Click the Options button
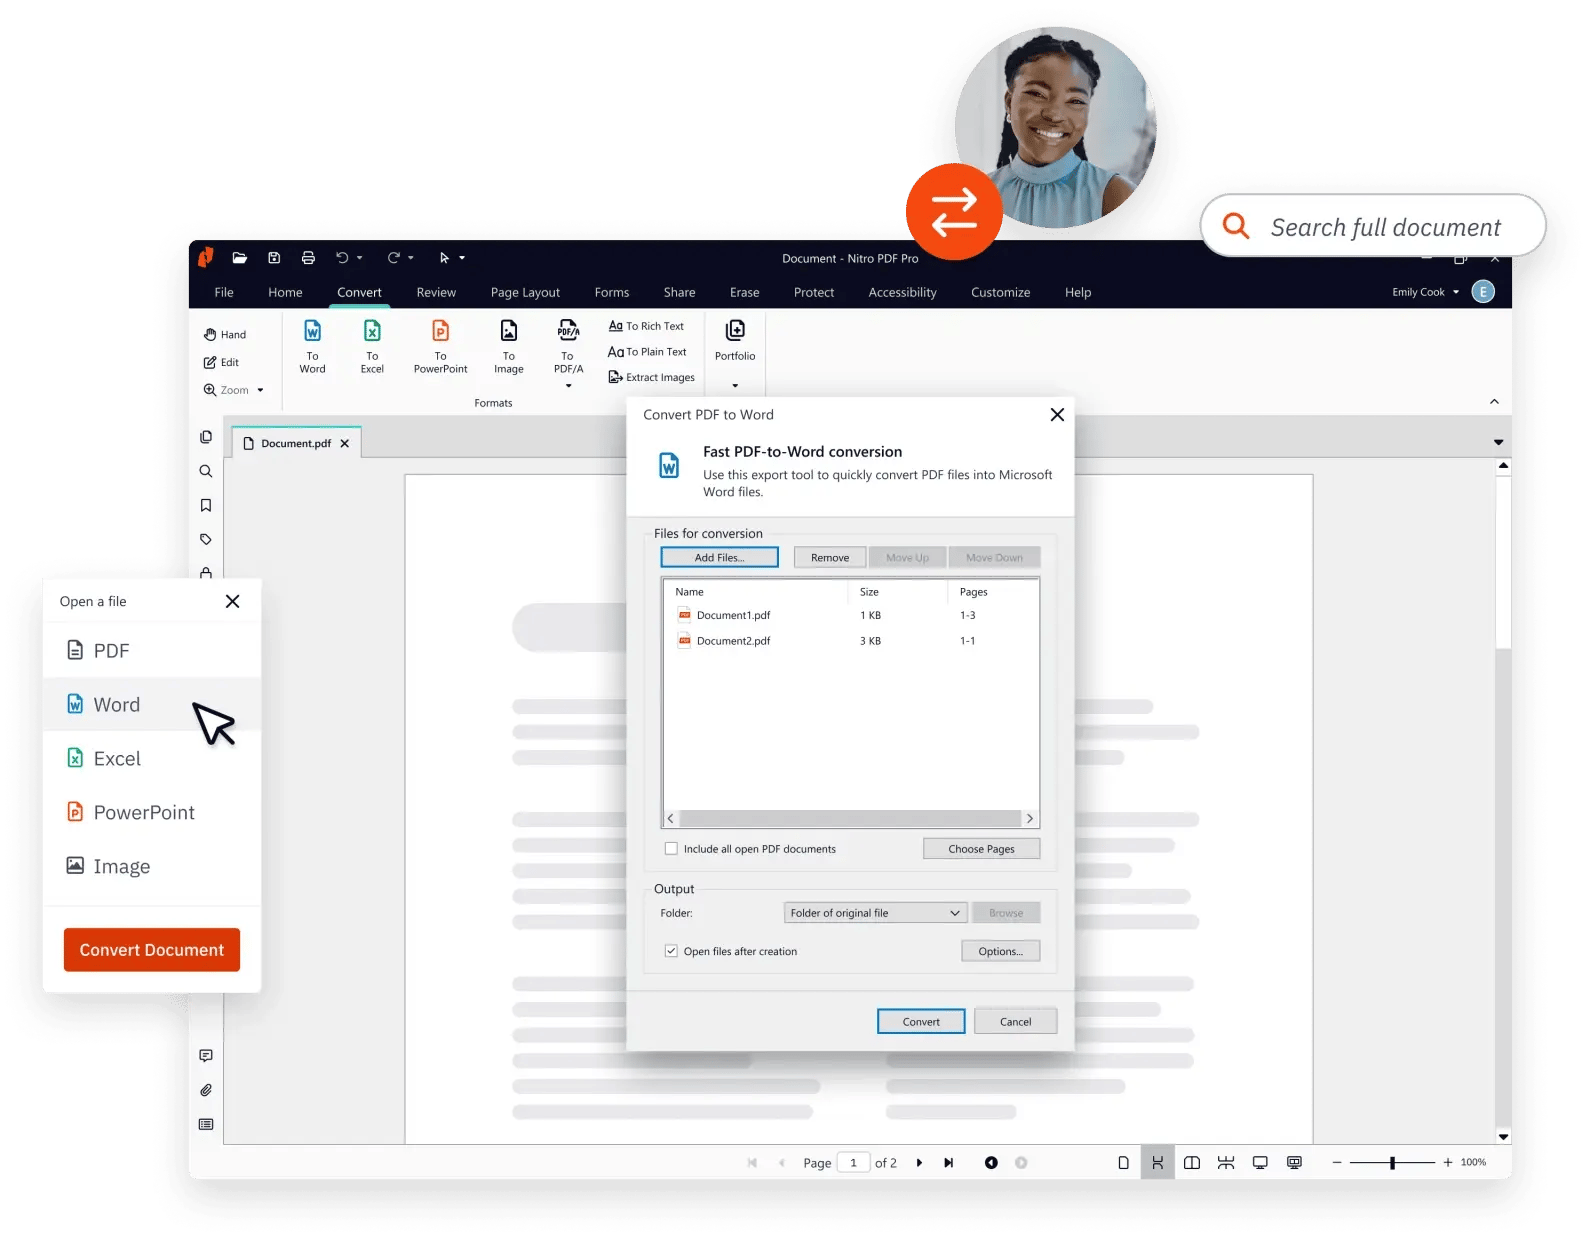This screenshot has width=1590, height=1240. [1001, 951]
